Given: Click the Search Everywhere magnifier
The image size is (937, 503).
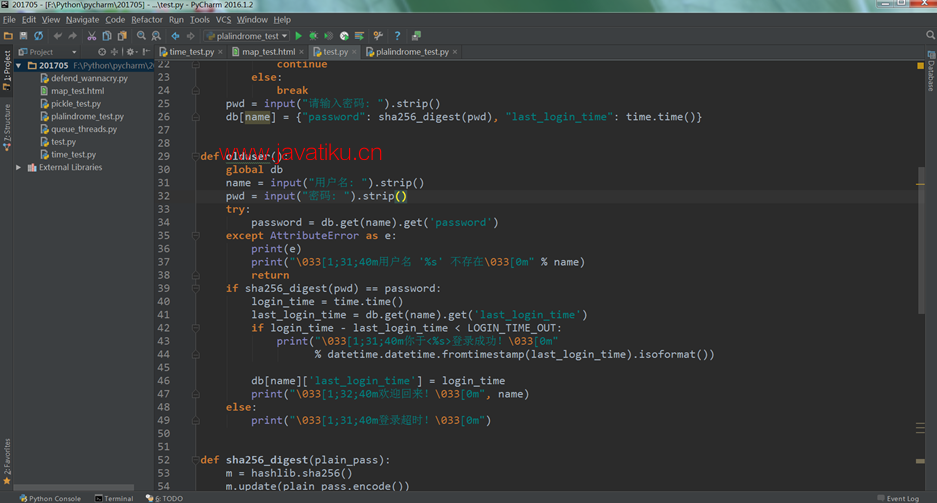Looking at the screenshot, I should tap(930, 35).
